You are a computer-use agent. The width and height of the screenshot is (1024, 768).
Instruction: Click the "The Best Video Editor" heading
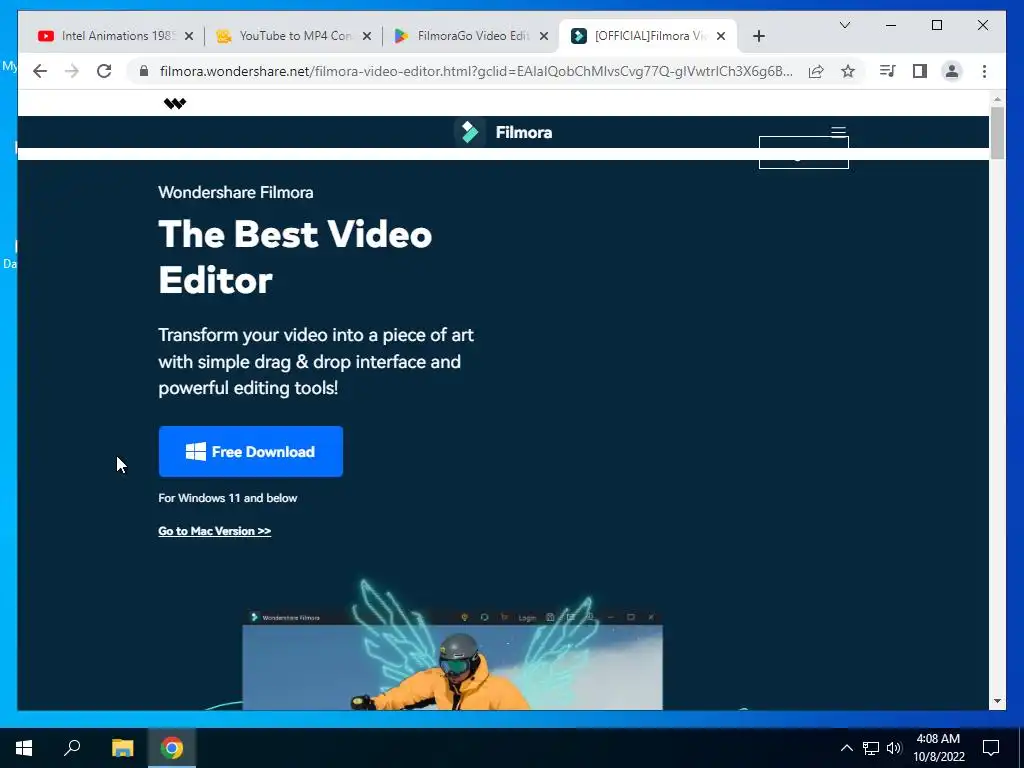pos(295,257)
